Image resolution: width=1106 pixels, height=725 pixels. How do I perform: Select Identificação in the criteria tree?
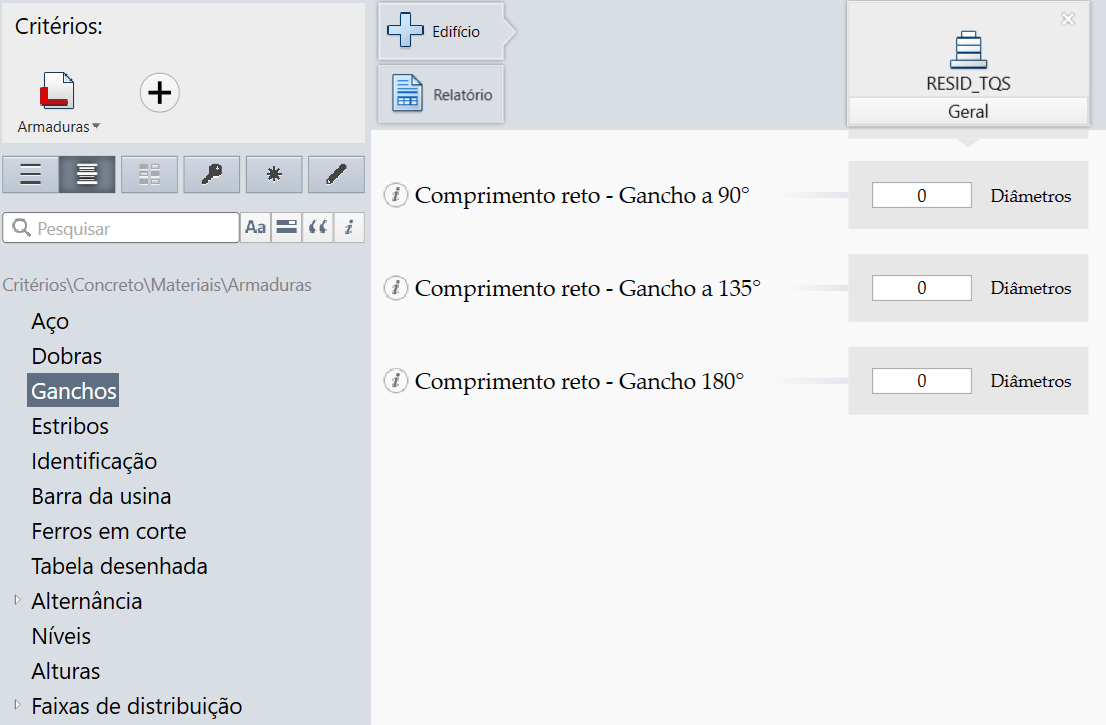pos(94,461)
